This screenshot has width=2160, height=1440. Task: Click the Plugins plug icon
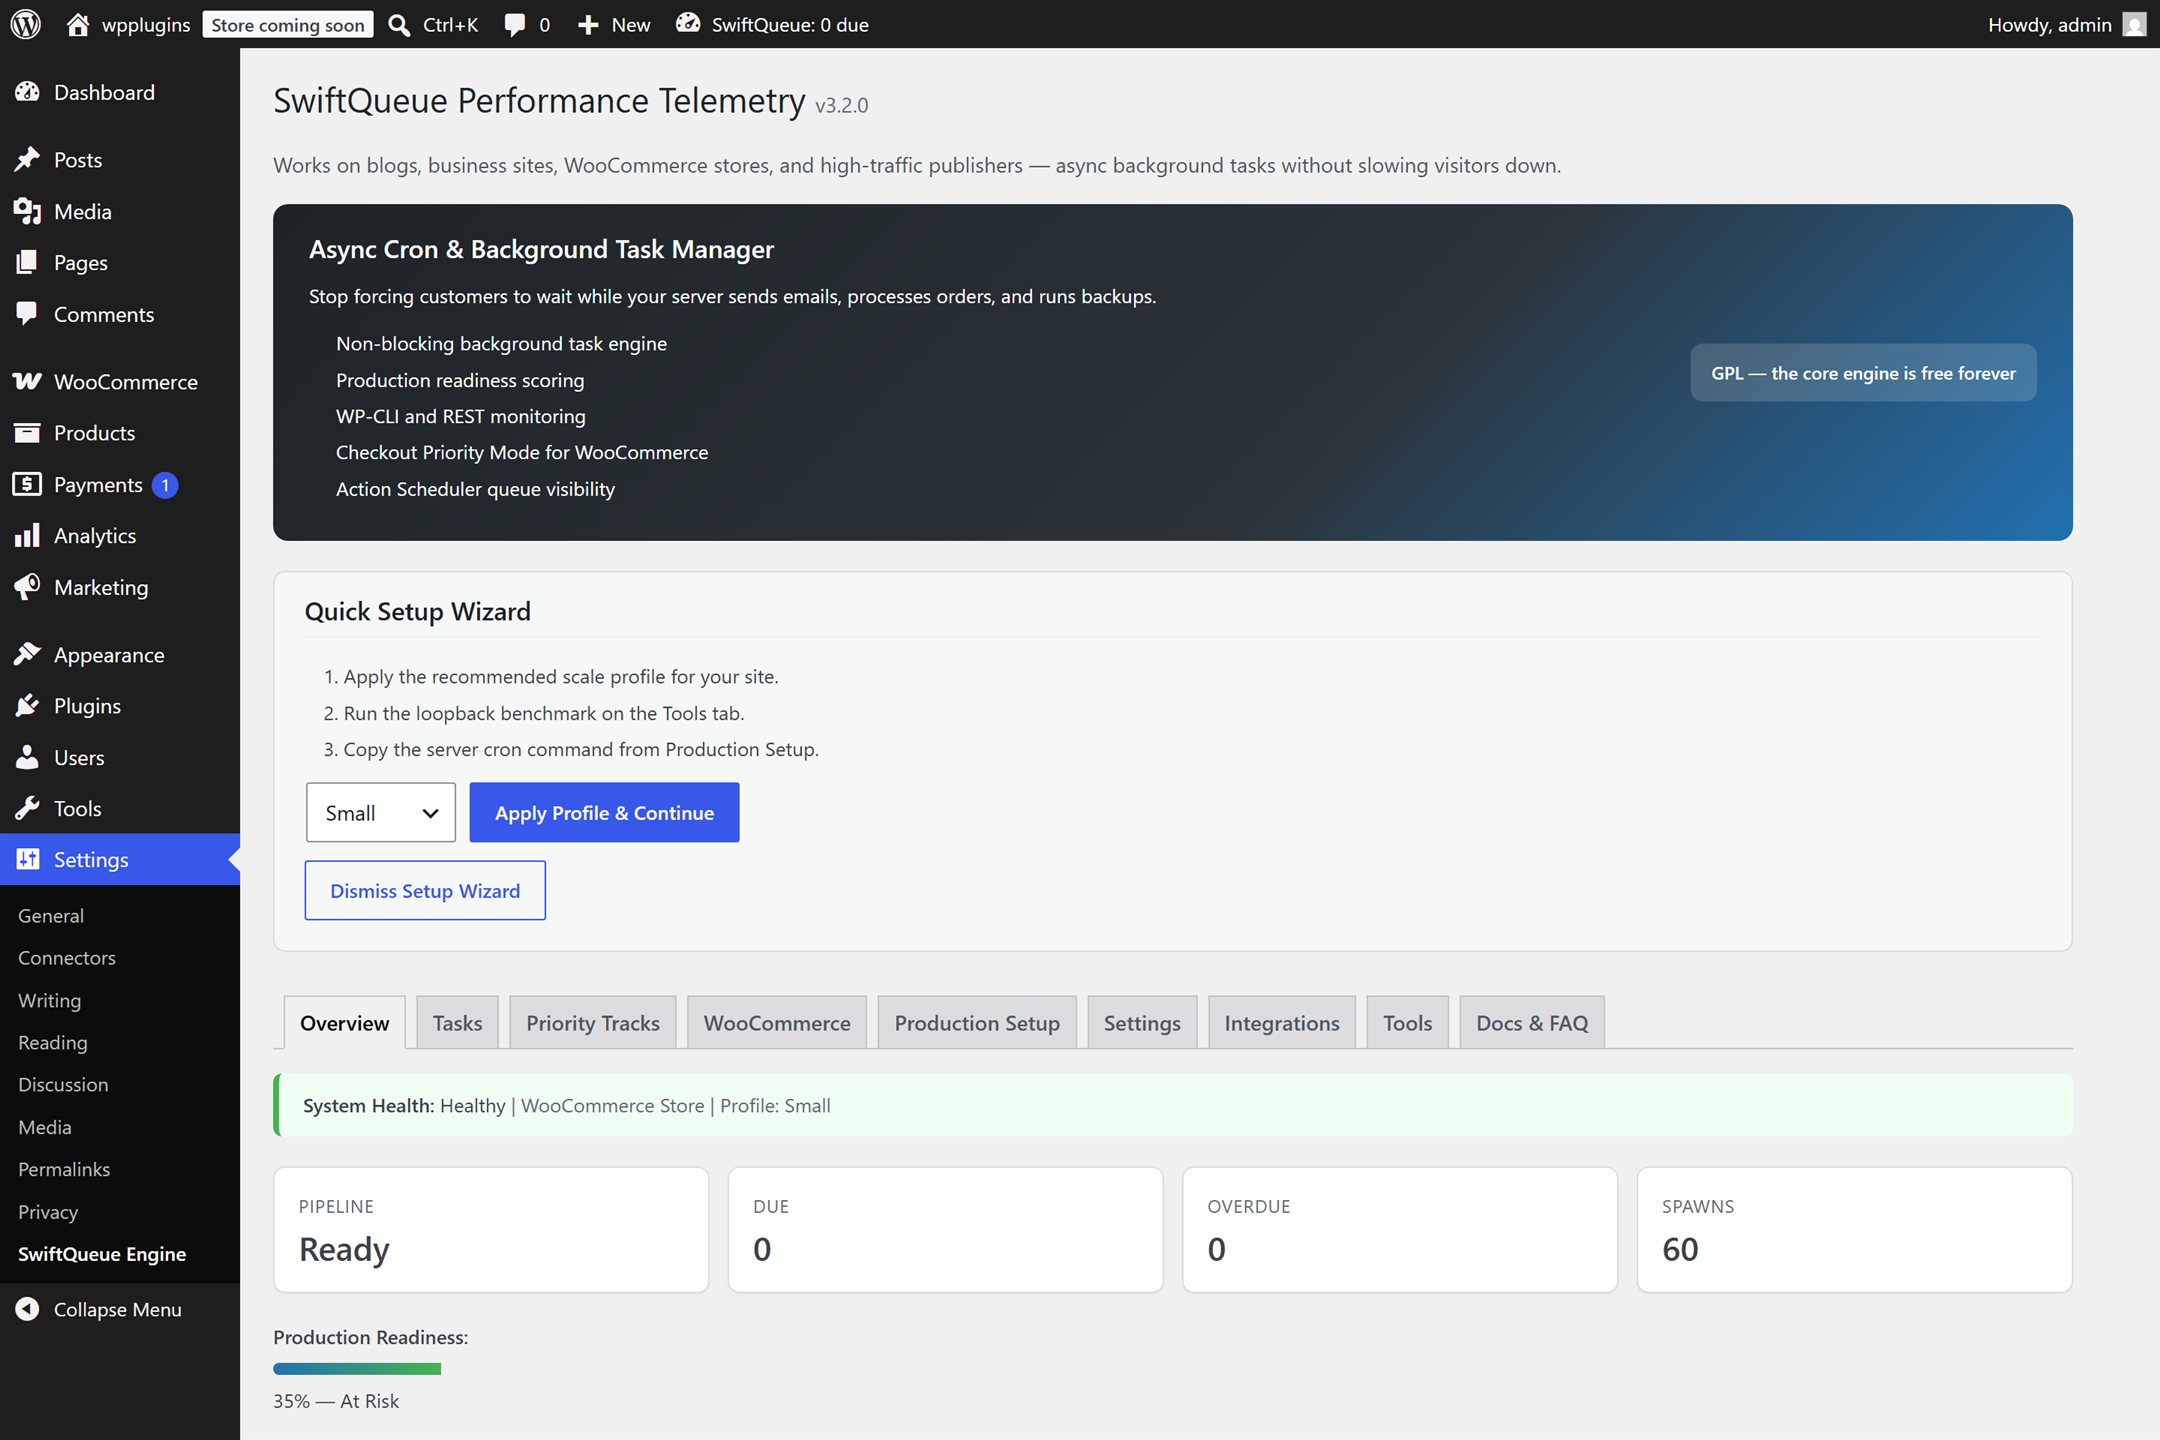click(28, 705)
